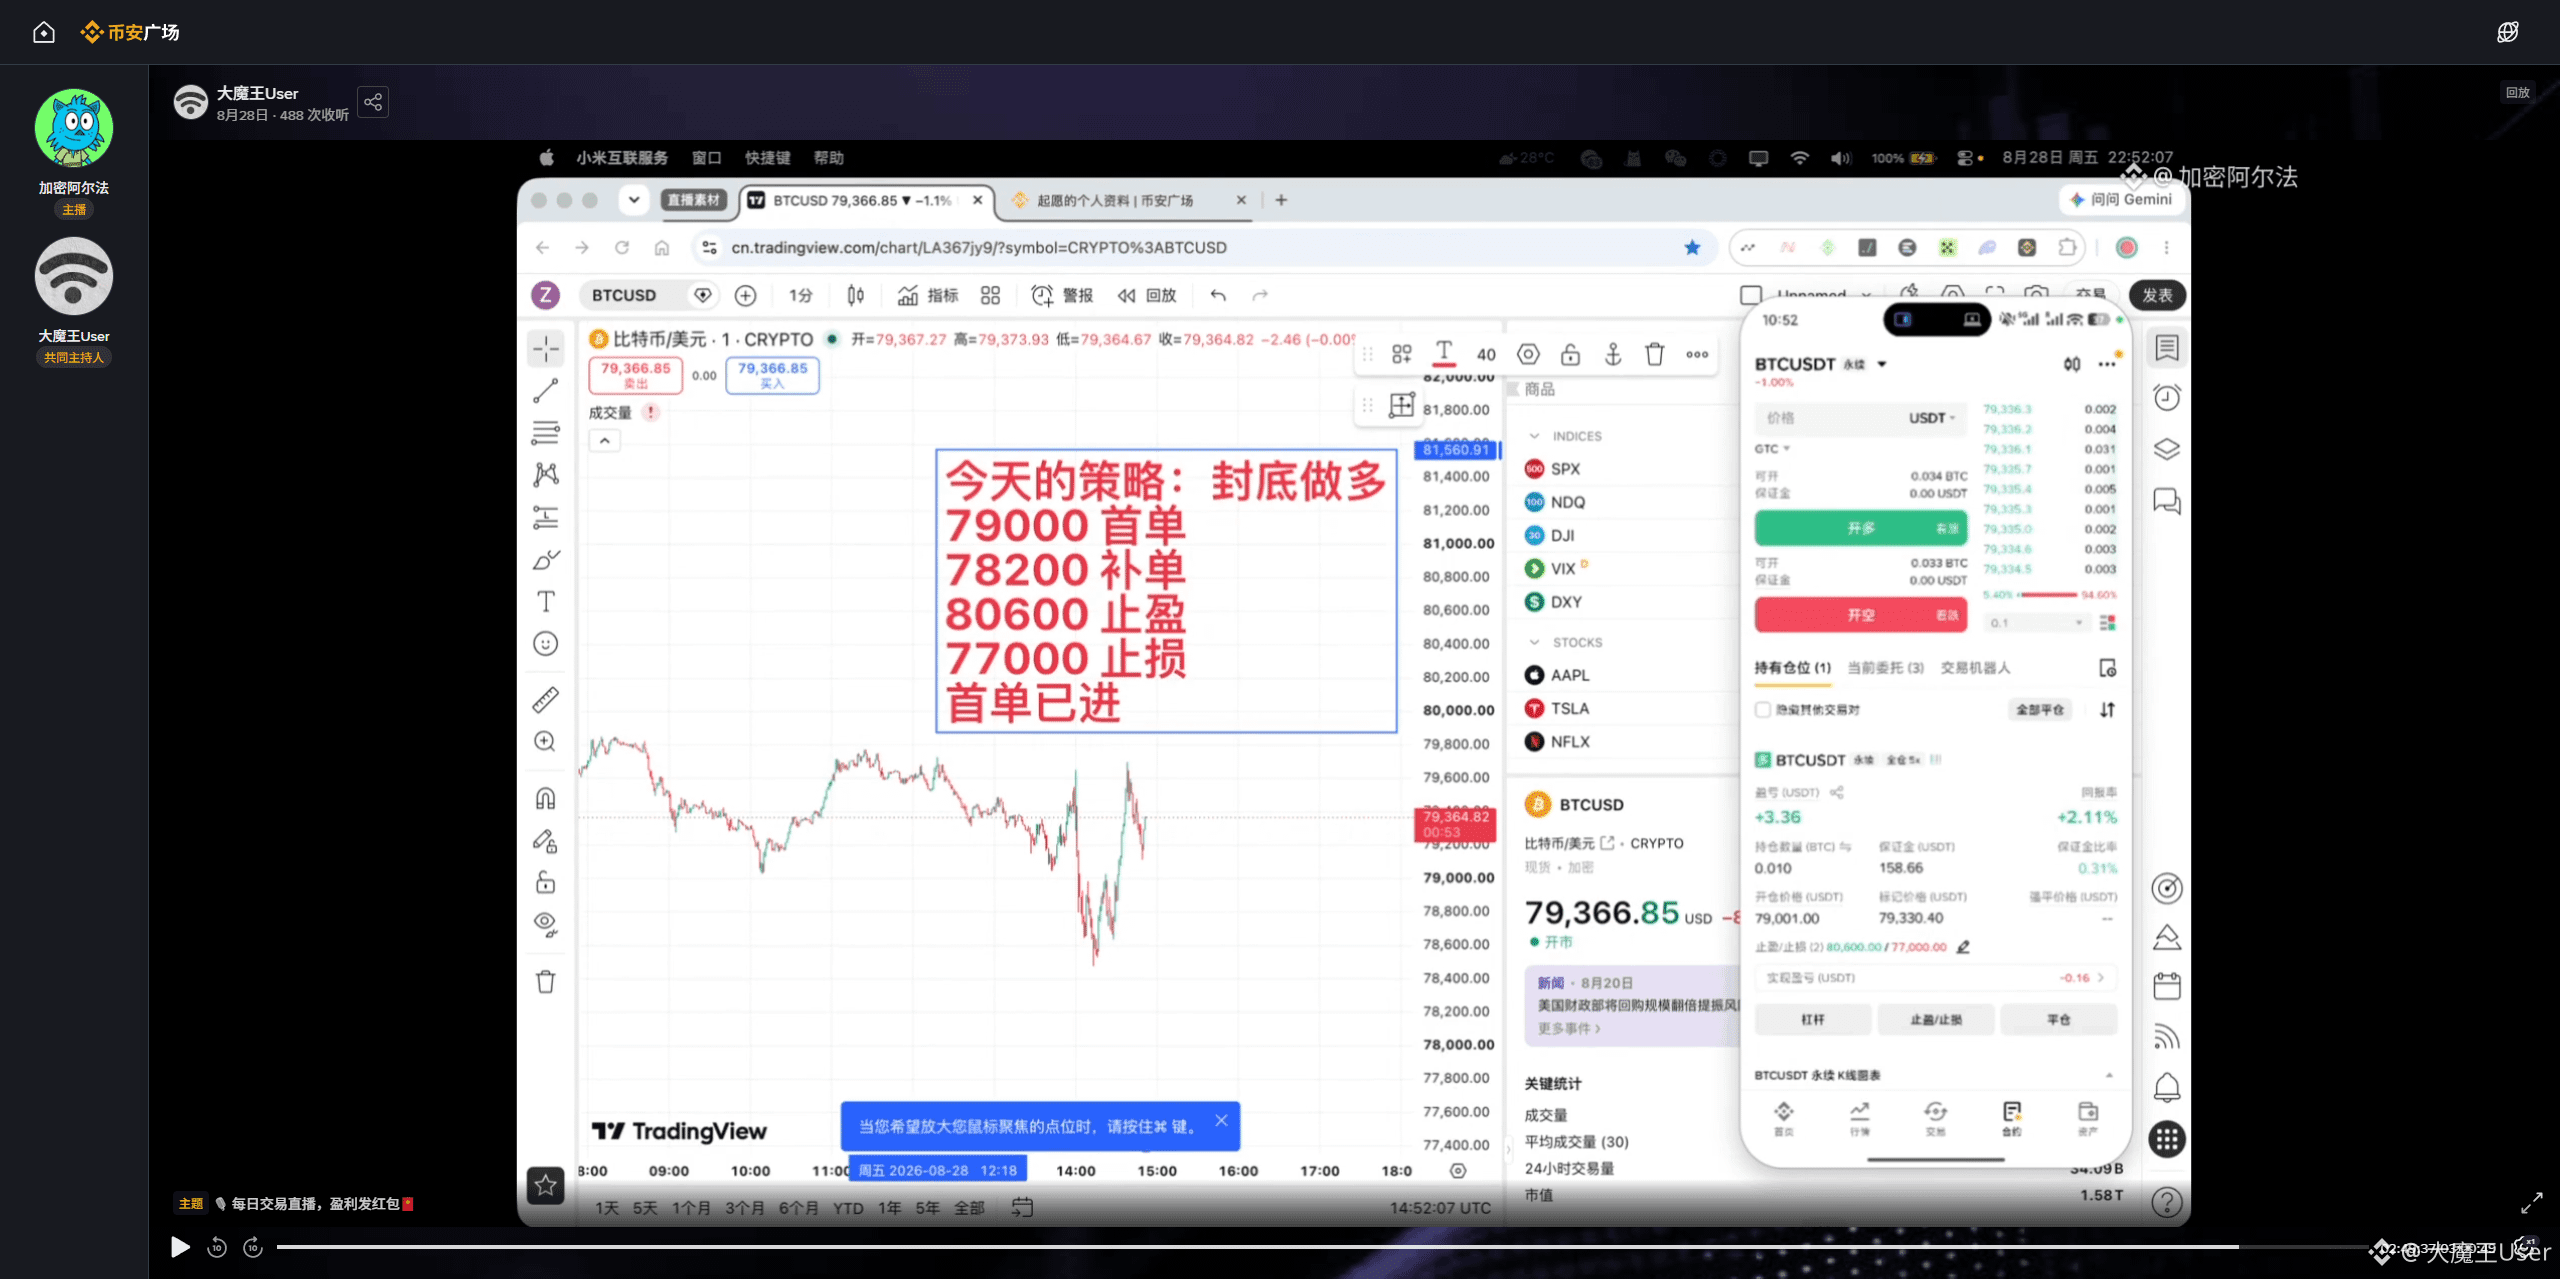The image size is (2560, 1279).
Task: Add symbol to compare with plus icon
Action: tap(746, 295)
